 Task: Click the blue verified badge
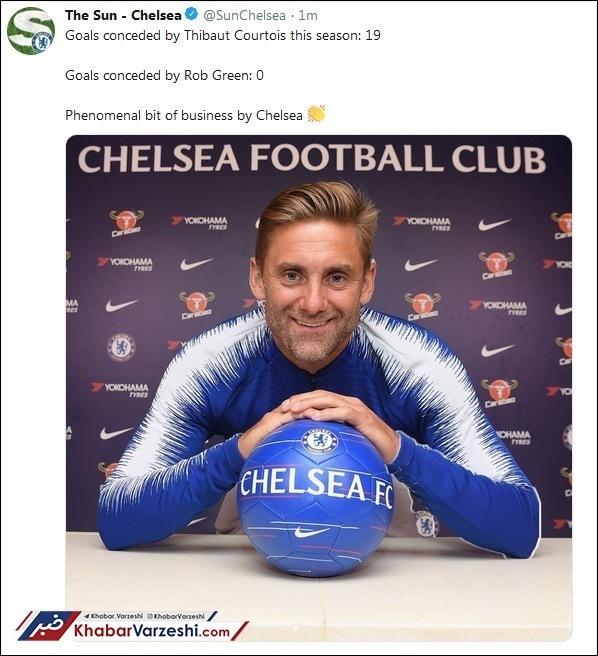pos(191,15)
